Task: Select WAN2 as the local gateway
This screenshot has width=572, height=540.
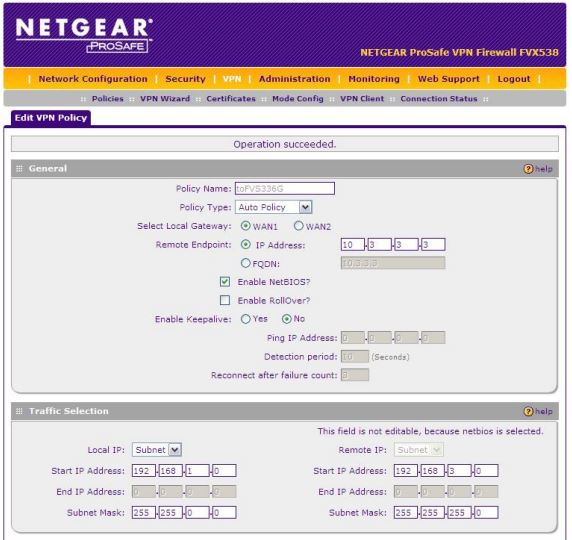Action: tap(298, 226)
